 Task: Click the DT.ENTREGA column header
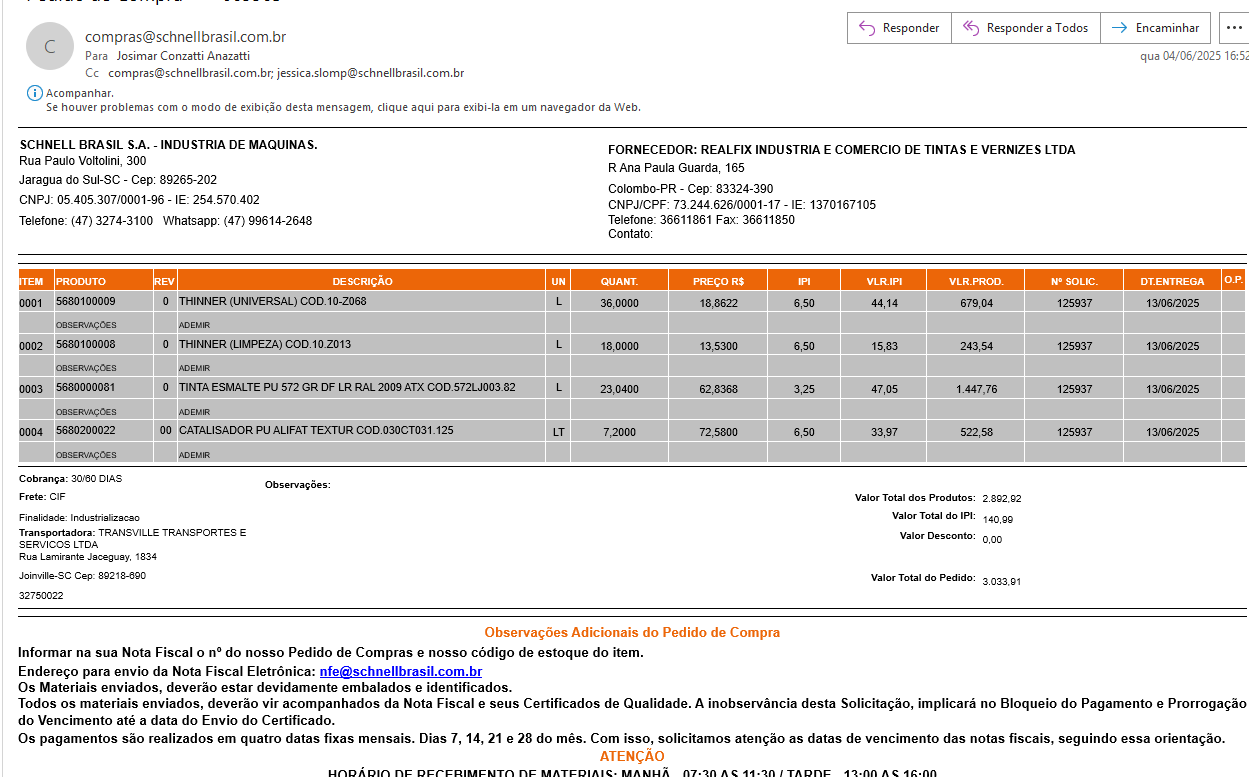tap(1171, 281)
